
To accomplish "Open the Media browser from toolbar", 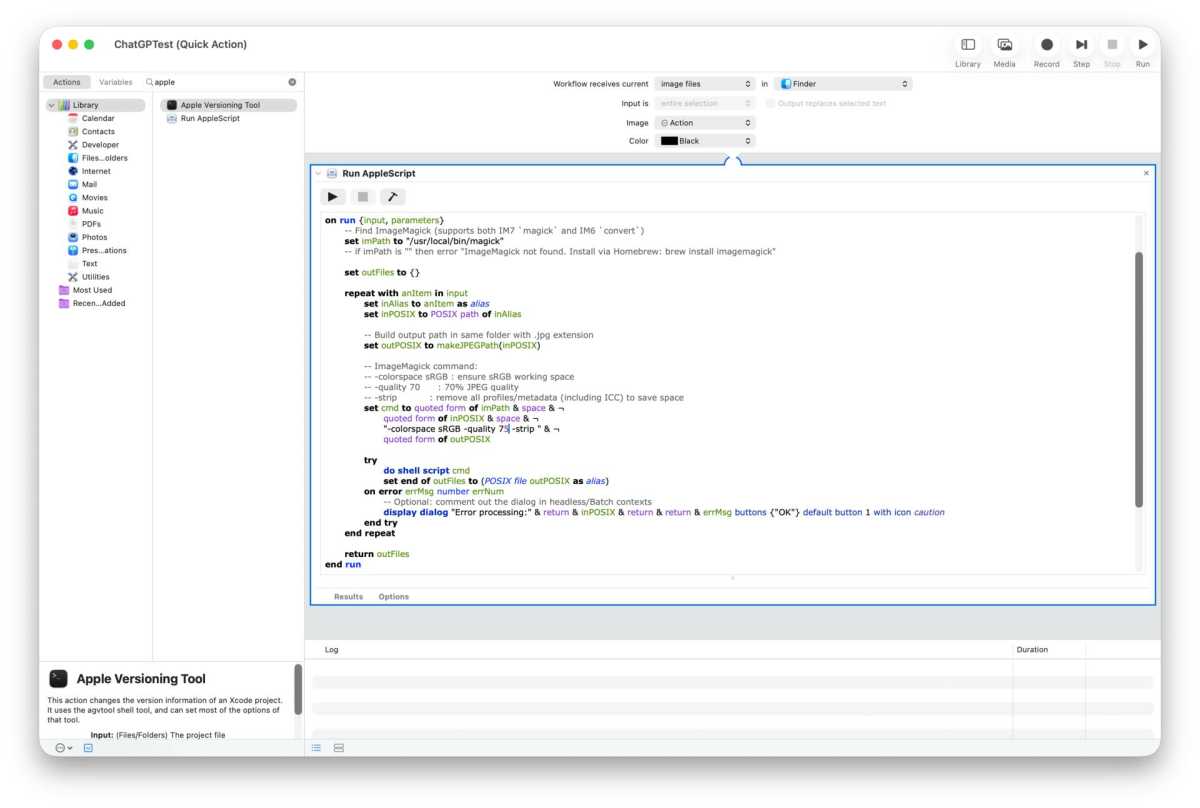I will click(1004, 45).
